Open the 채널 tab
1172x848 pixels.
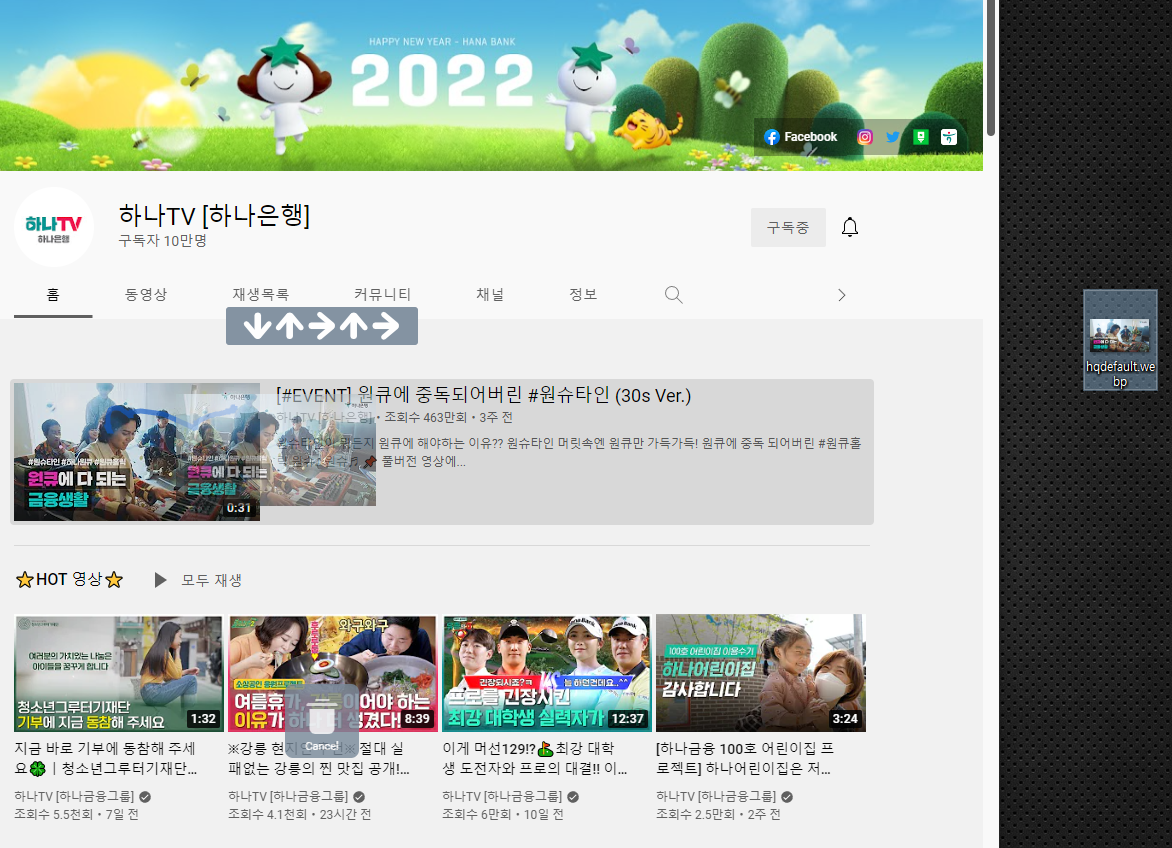[490, 294]
